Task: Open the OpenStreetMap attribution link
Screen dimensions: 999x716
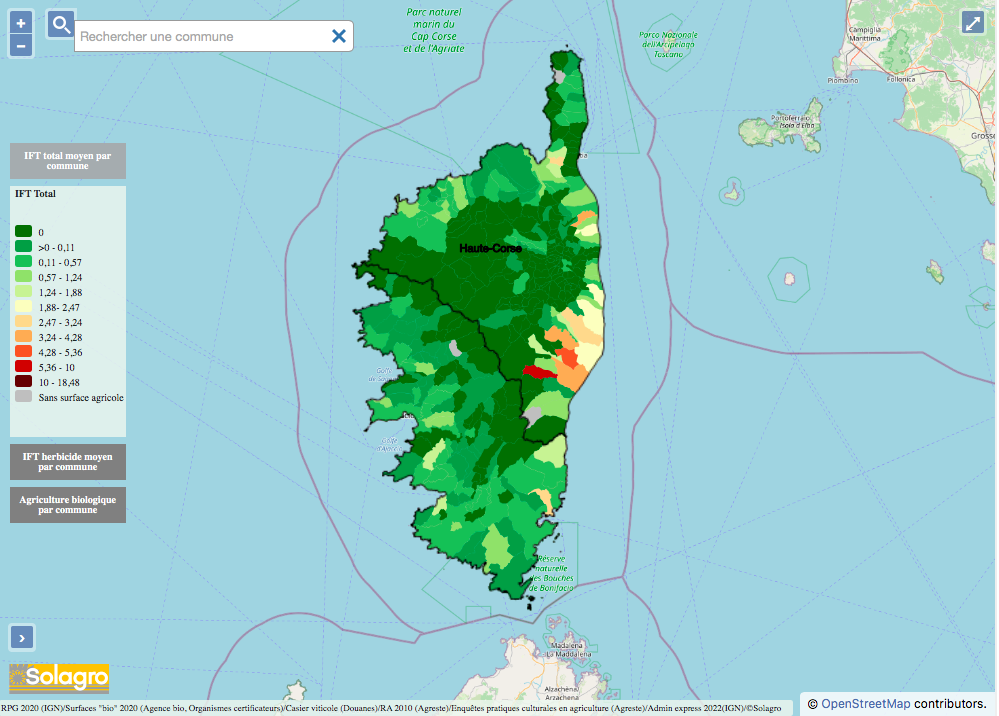Action: (865, 704)
